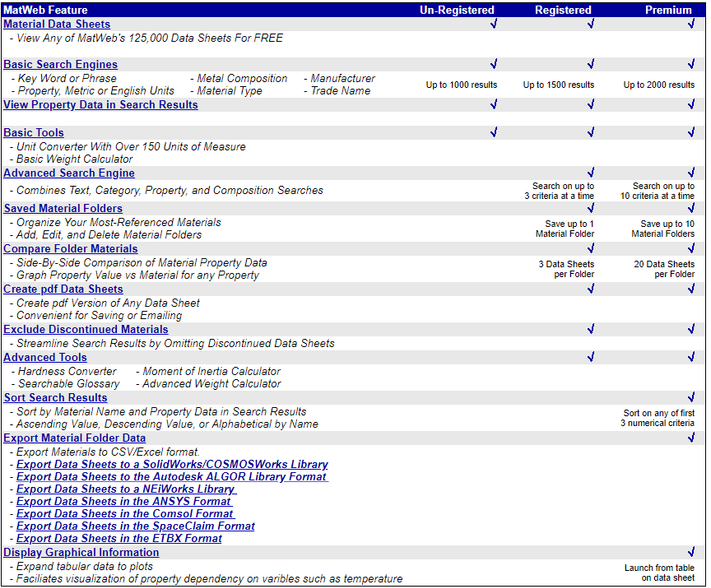Open Export Data Sheets to Autodesk ALGOR Format

point(172,477)
